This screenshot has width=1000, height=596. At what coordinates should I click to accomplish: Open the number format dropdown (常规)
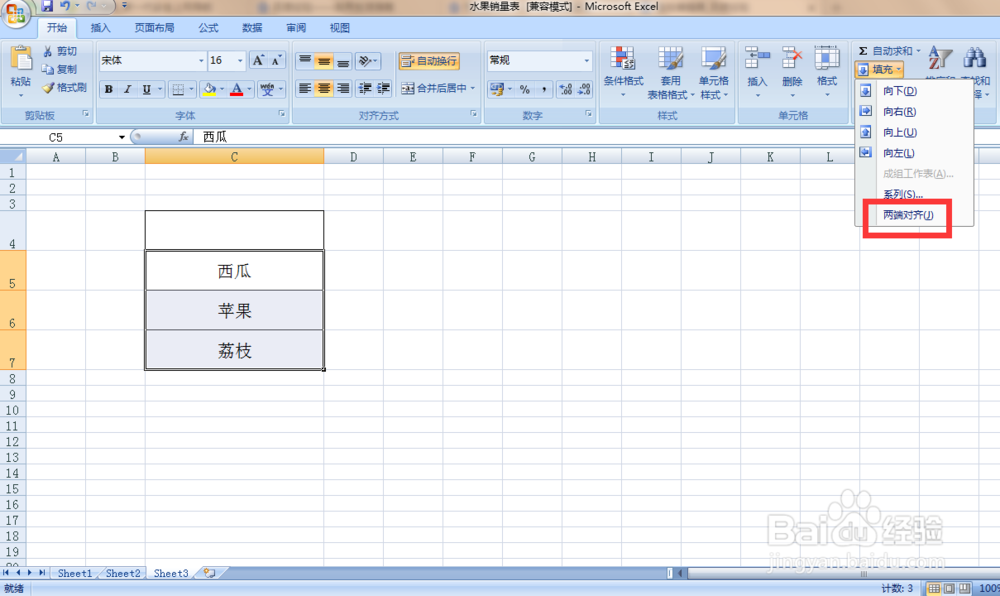click(x=587, y=61)
